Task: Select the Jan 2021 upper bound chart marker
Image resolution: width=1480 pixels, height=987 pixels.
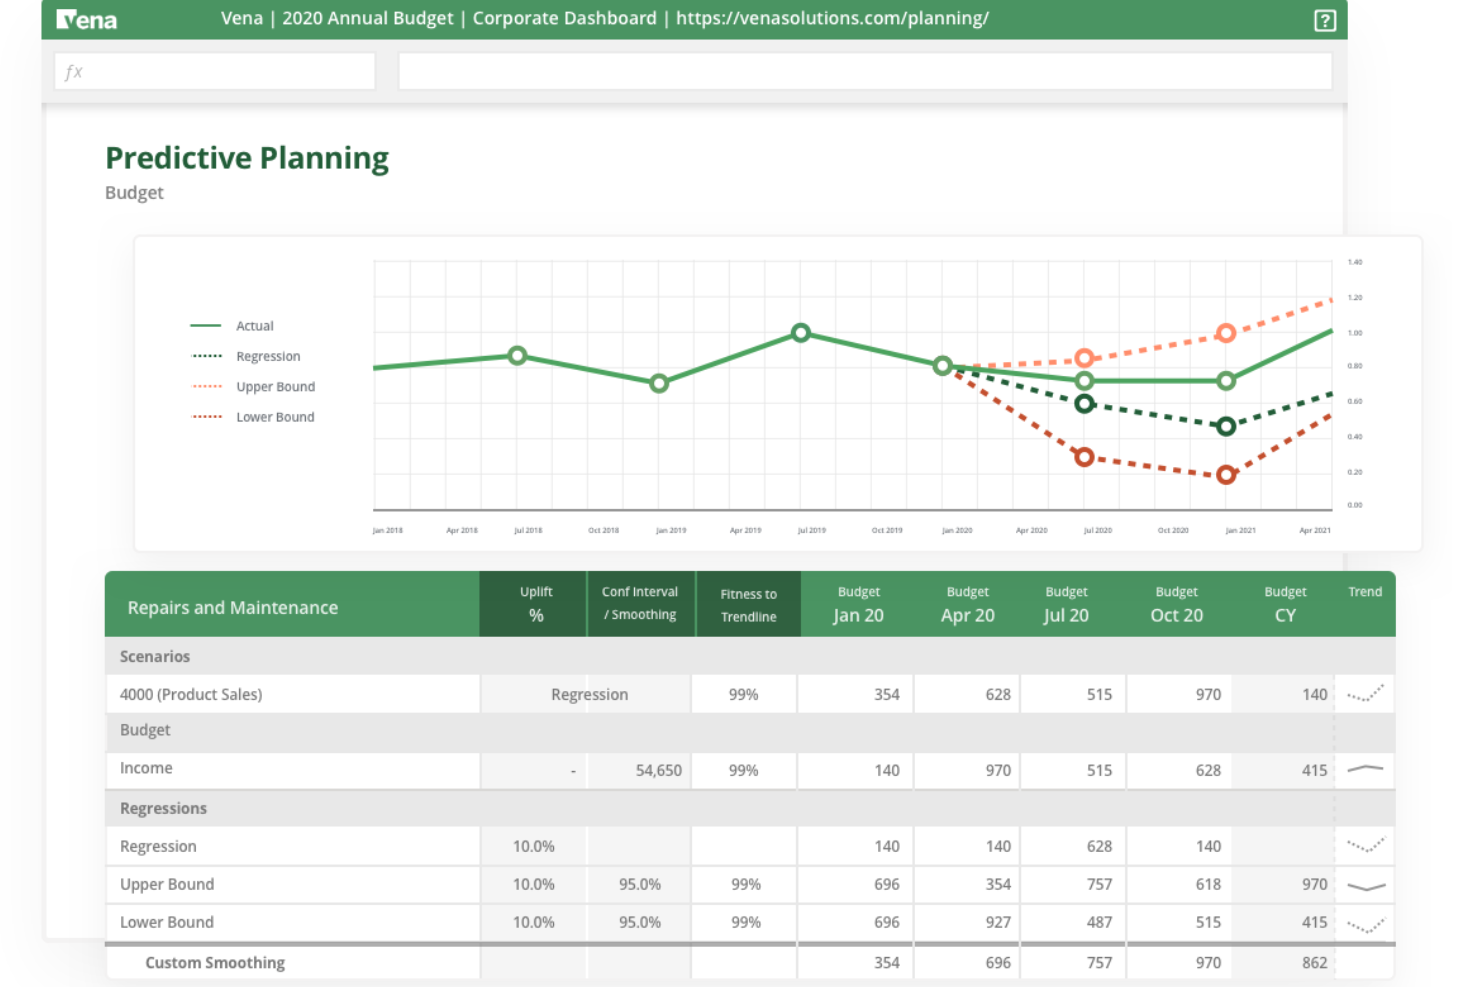Action: [x=1227, y=334]
